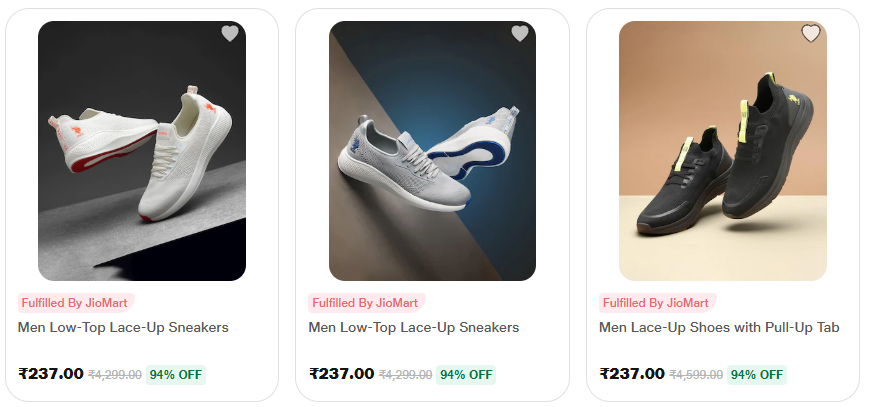
Task: Click the ₹237.00 price of grey sneakers
Action: pyautogui.click(x=342, y=374)
